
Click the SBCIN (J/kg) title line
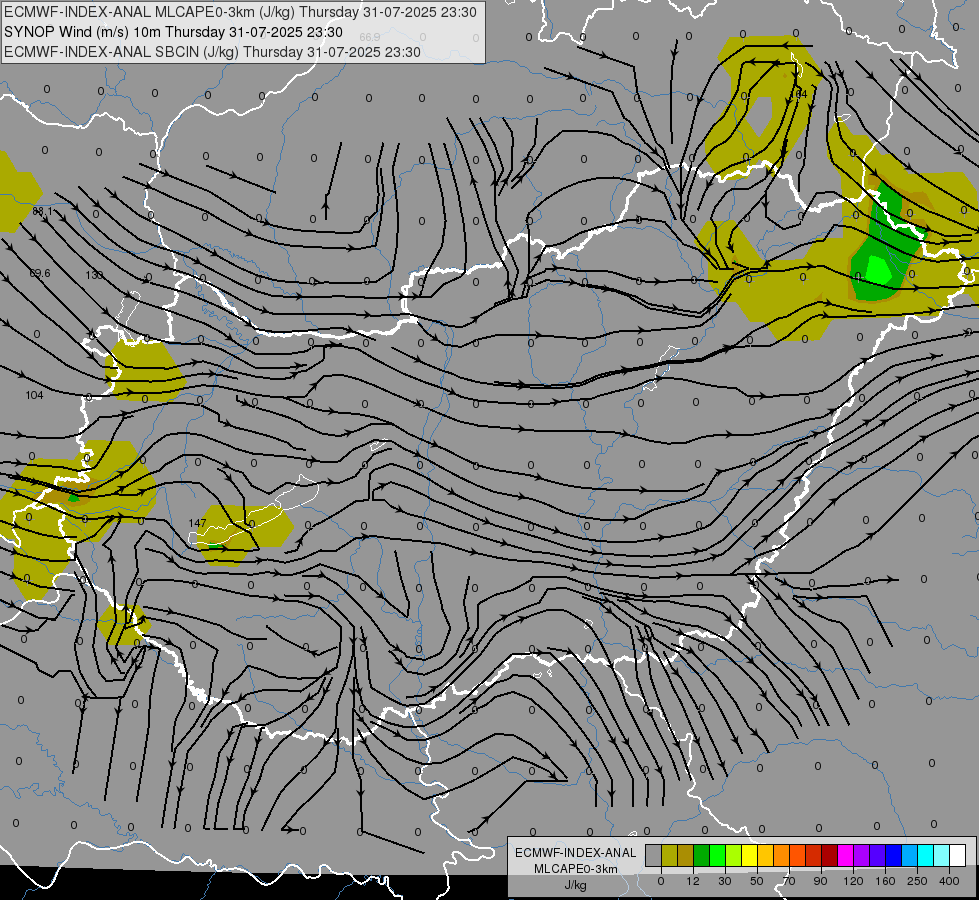(x=212, y=52)
